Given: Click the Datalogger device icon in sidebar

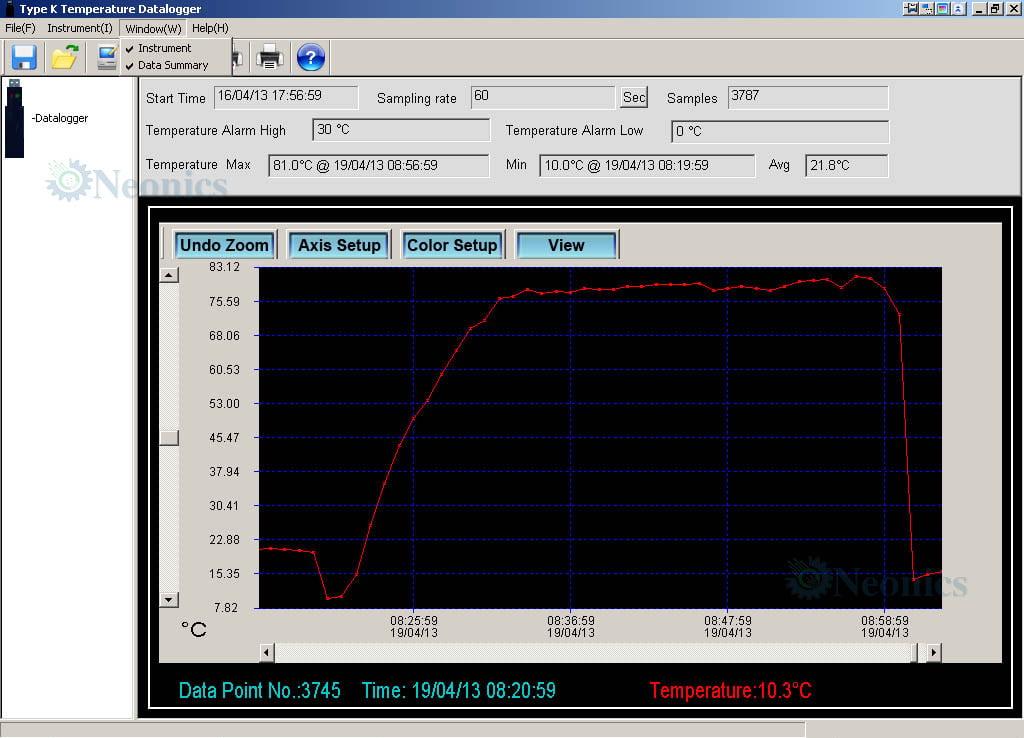Looking at the screenshot, I should pyautogui.click(x=14, y=118).
